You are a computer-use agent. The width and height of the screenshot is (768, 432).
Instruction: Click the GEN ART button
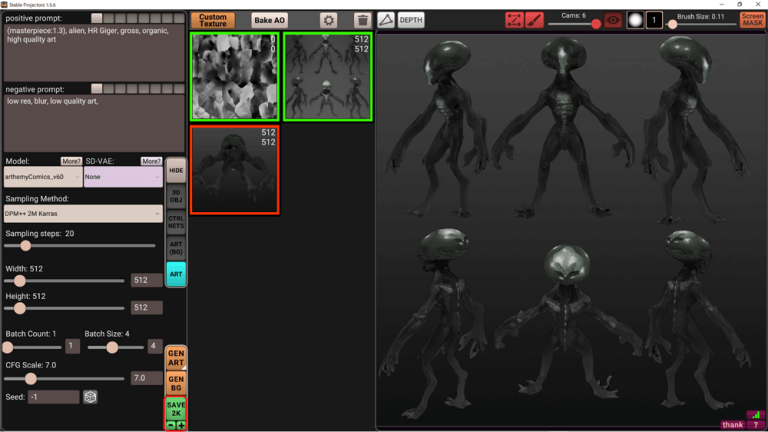[176, 358]
